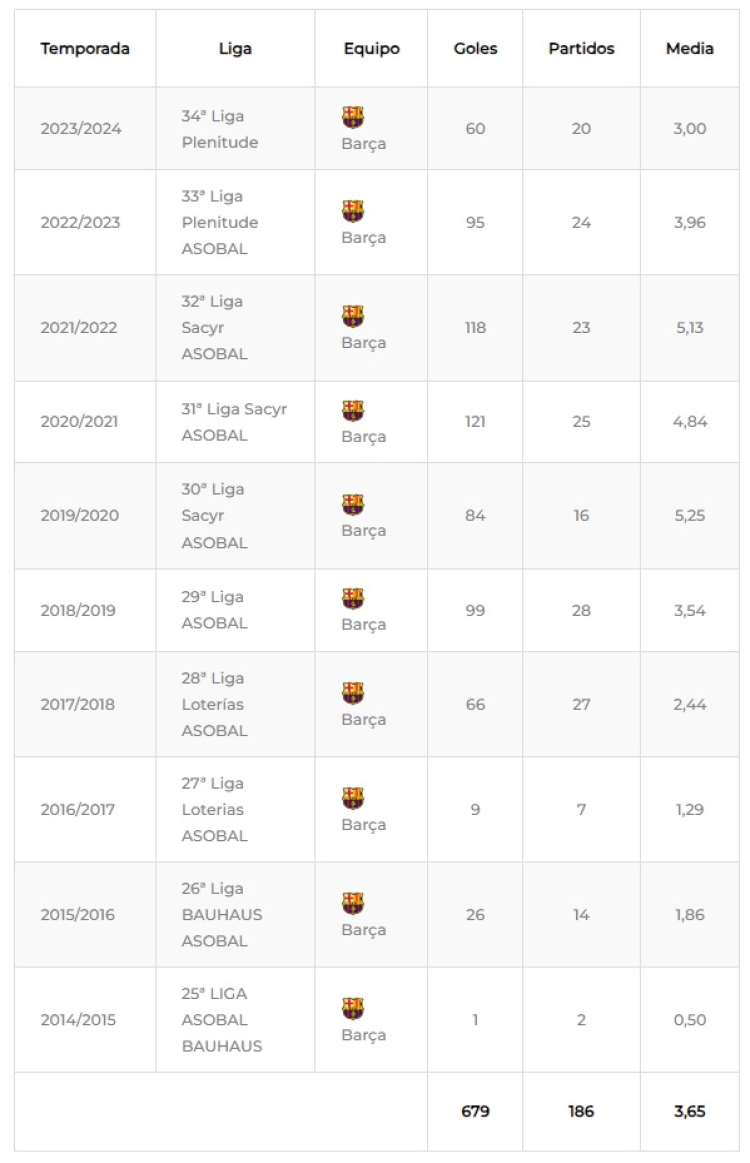This screenshot has width=750, height=1163.
Task: Click the Barça crest in the 2022/2023 row
Action: point(352,211)
